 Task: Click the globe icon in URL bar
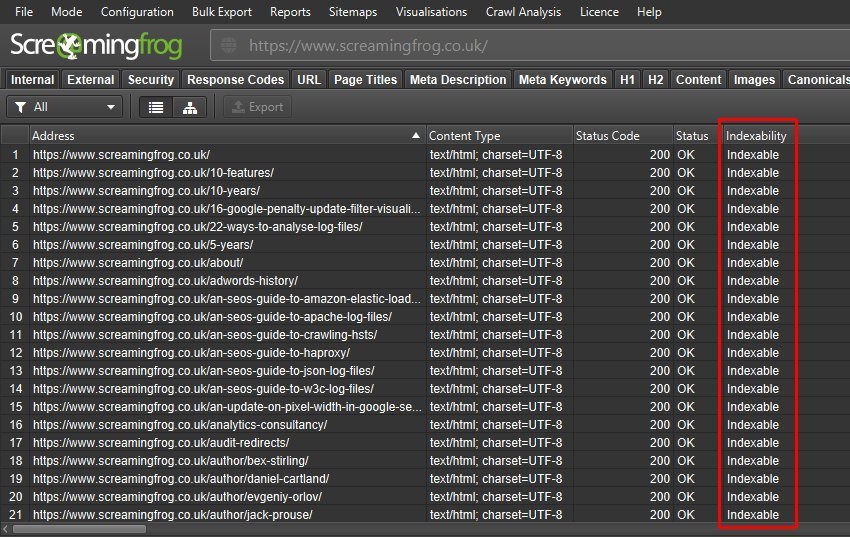click(x=229, y=46)
